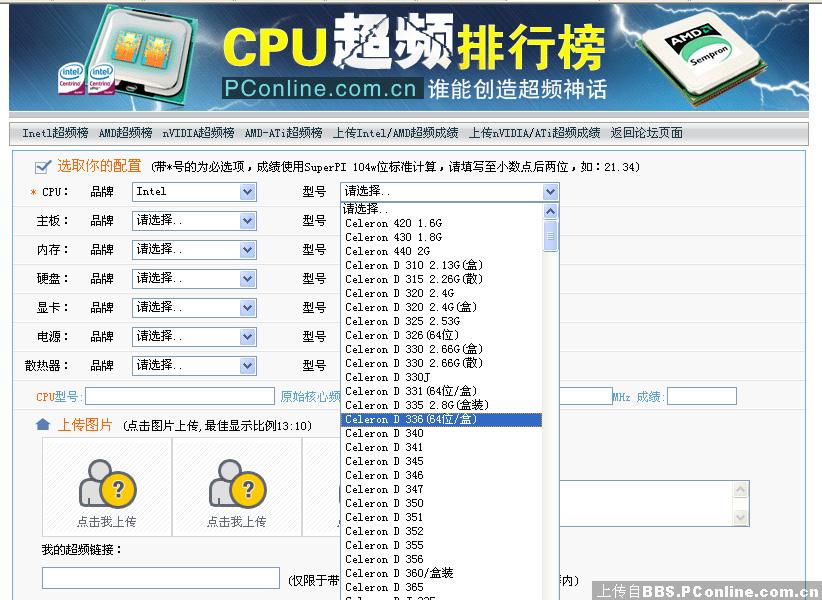Select Celeron D 352 option

(441, 531)
